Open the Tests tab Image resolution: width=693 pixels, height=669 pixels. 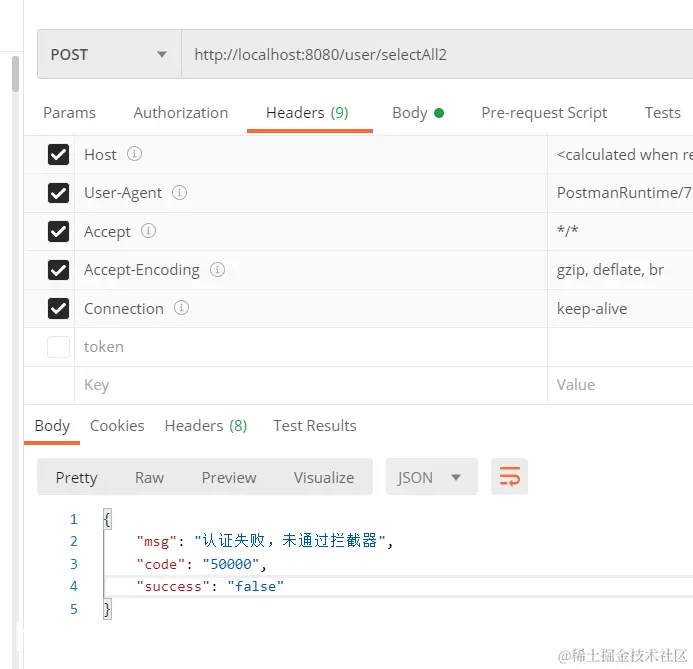pos(663,113)
